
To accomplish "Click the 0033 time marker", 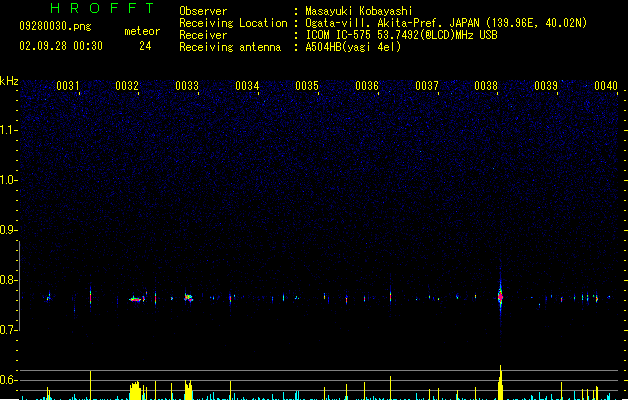I will pyautogui.click(x=187, y=86).
